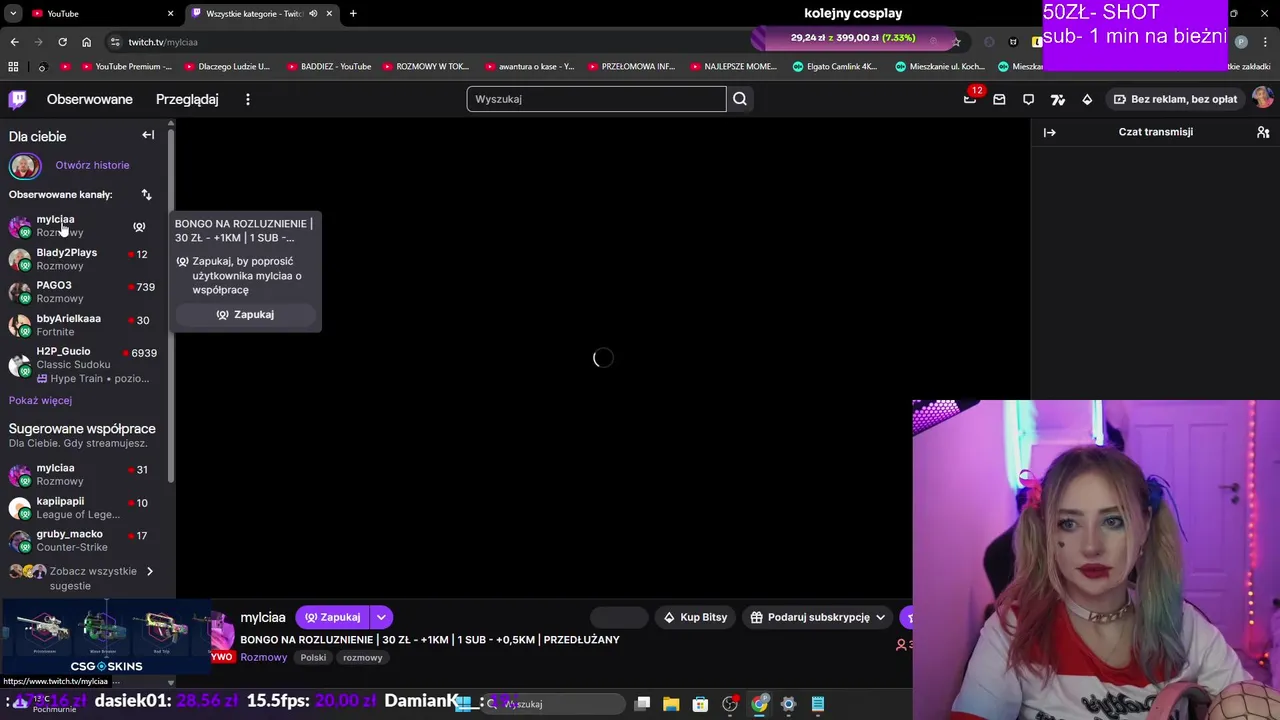
Task: Mute audio icon on Twitch tab
Action: point(313,13)
